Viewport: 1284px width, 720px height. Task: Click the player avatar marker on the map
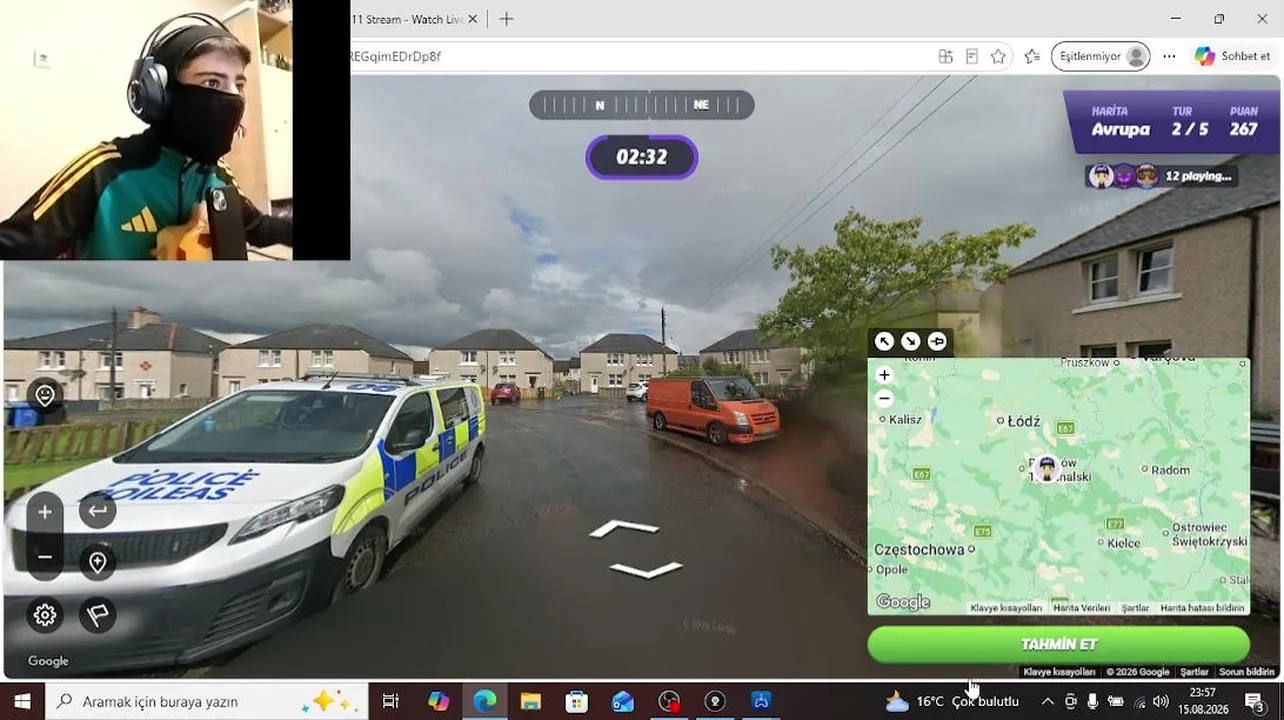pyautogui.click(x=1047, y=468)
